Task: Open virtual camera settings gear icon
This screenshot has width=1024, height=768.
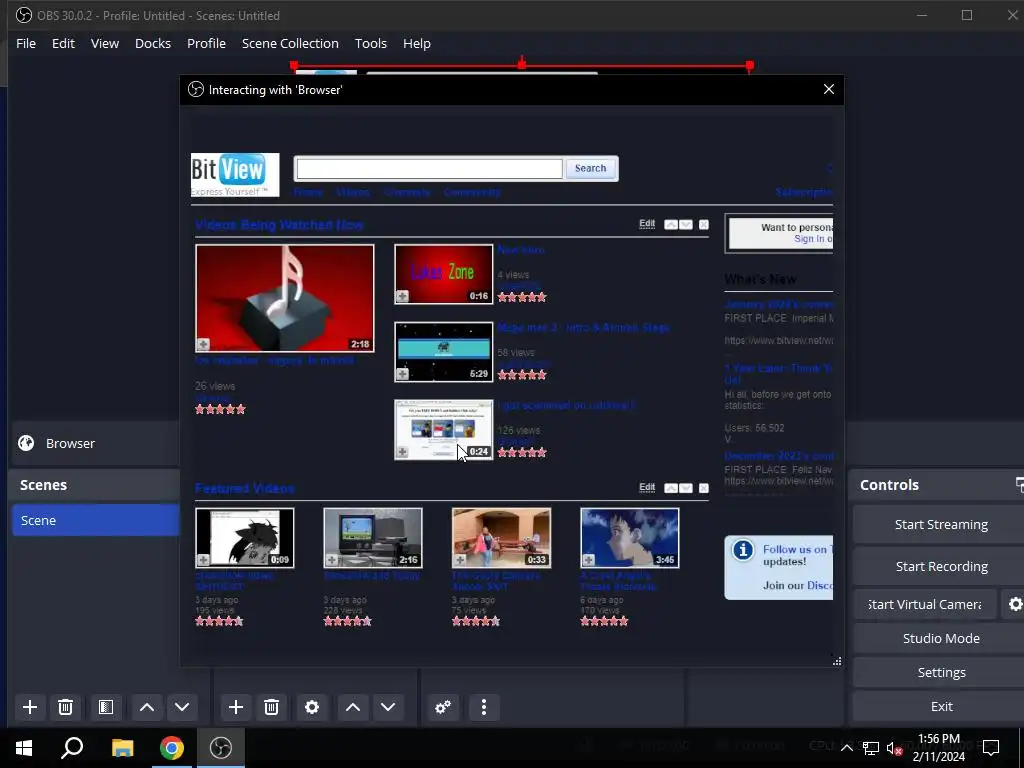Action: click(1015, 605)
